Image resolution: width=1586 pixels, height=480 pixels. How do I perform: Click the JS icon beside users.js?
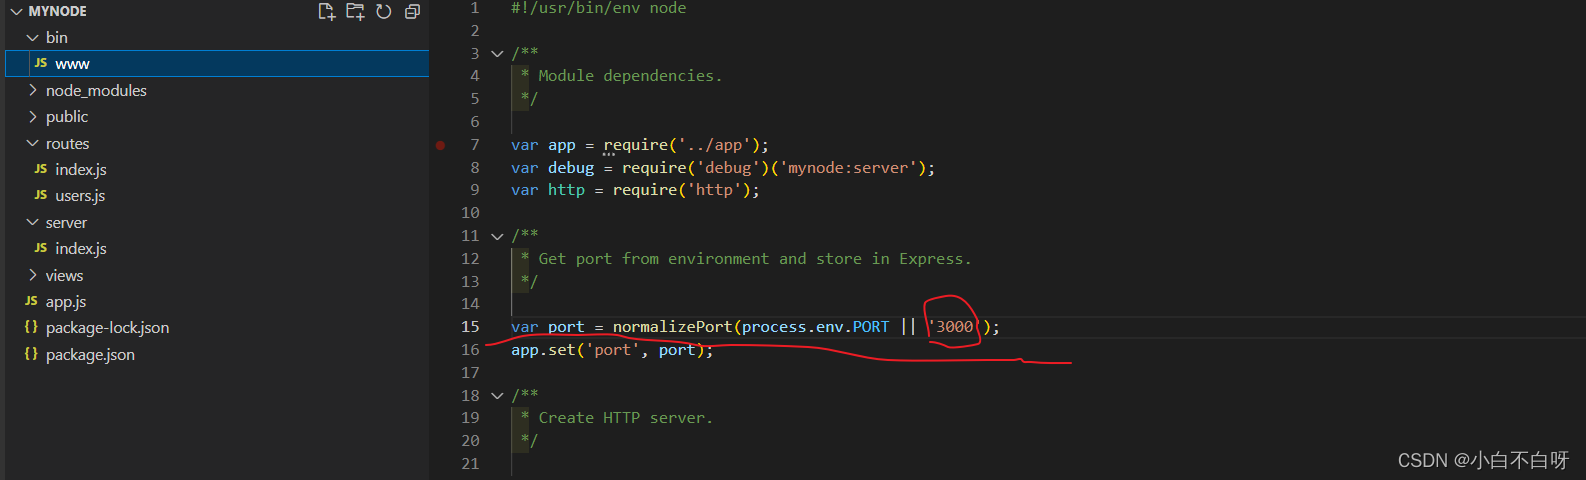click(41, 195)
